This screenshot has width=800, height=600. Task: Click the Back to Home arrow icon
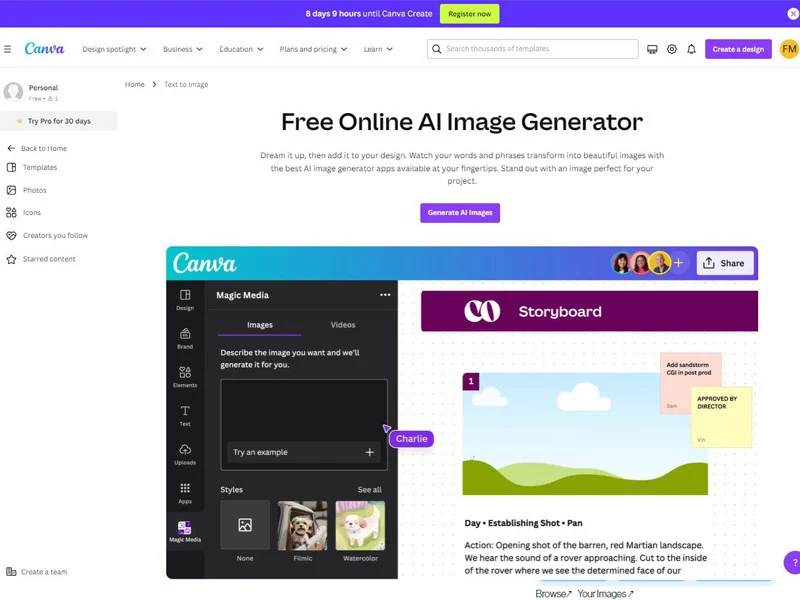(11, 148)
